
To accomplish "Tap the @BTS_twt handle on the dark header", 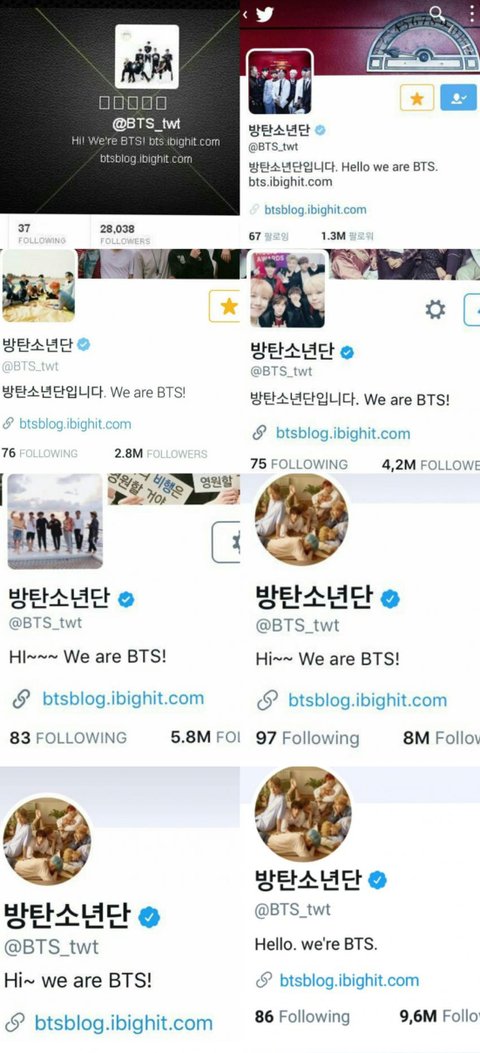I will (146, 124).
